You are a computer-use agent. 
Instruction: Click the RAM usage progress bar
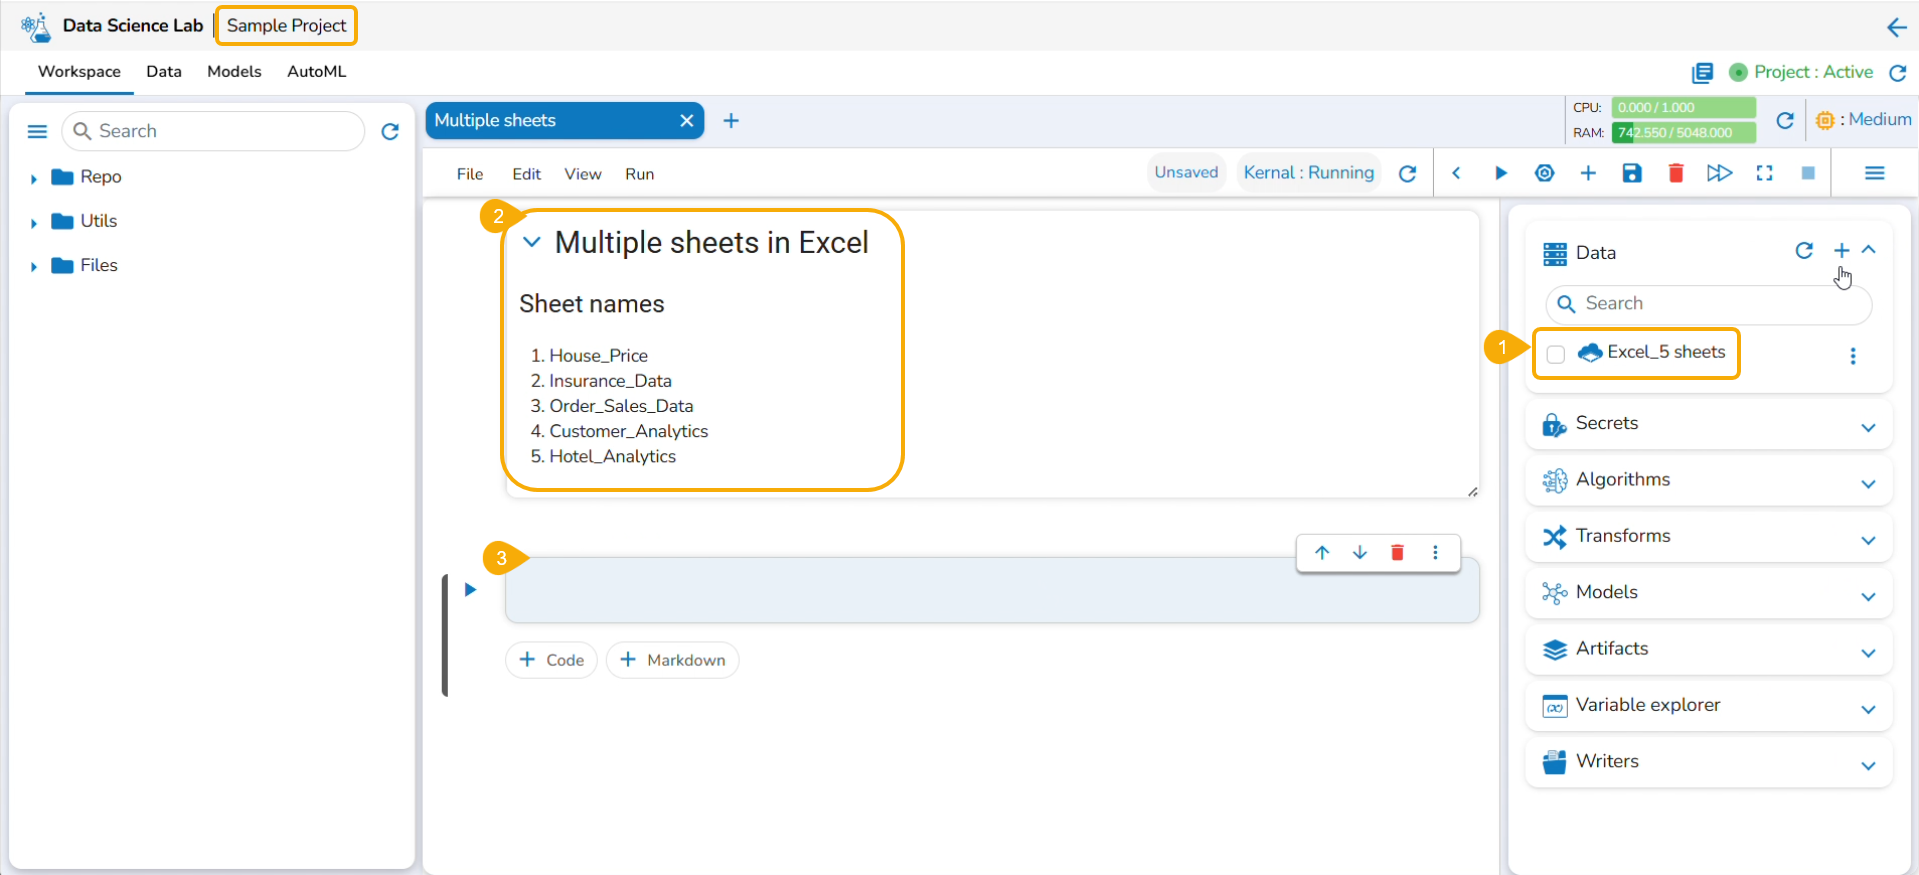[x=1683, y=132]
